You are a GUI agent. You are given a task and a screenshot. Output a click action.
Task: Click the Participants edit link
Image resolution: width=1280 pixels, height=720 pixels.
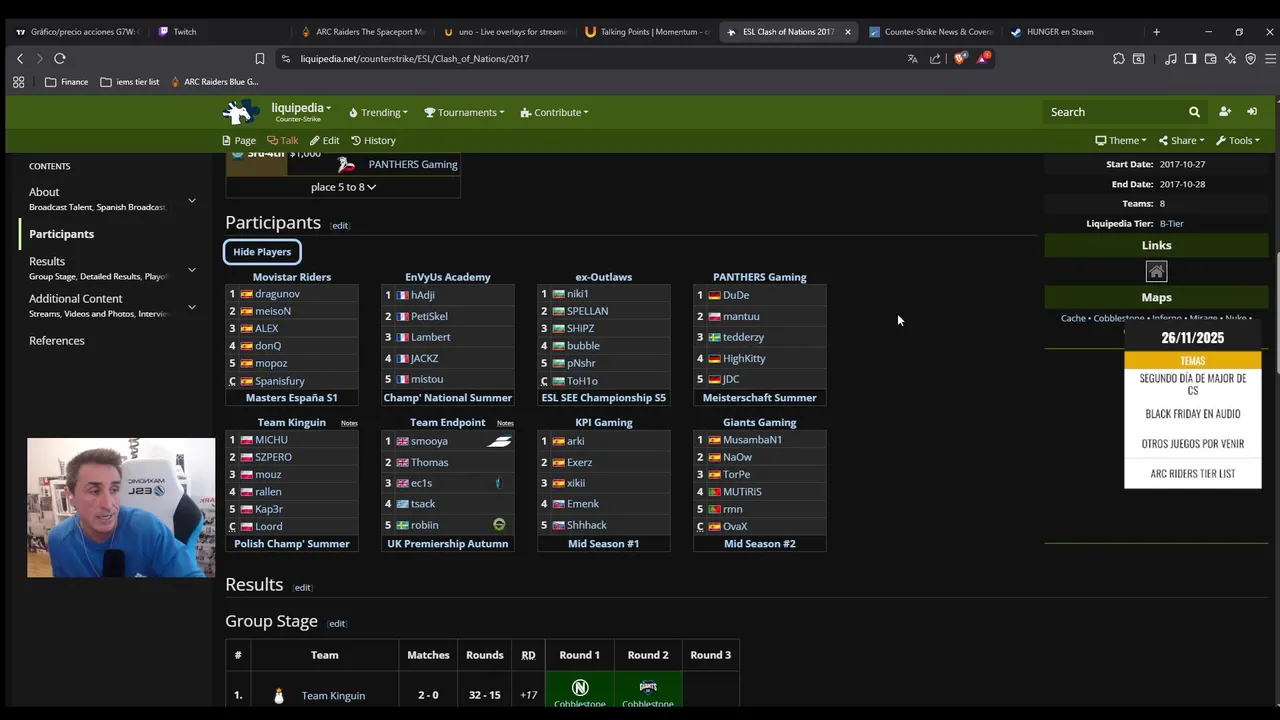pos(340,226)
